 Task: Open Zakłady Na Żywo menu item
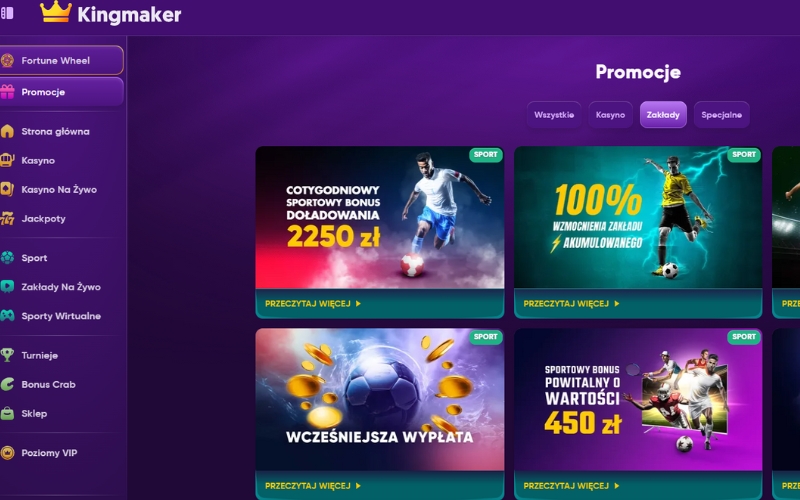(x=61, y=287)
